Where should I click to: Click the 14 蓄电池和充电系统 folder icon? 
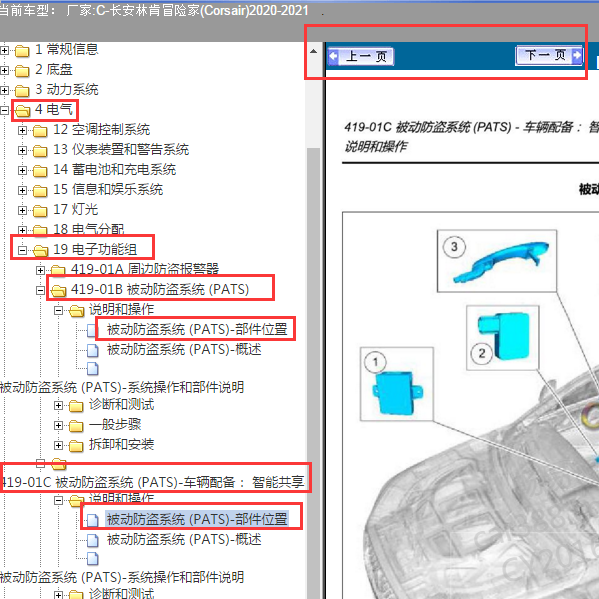(40, 171)
